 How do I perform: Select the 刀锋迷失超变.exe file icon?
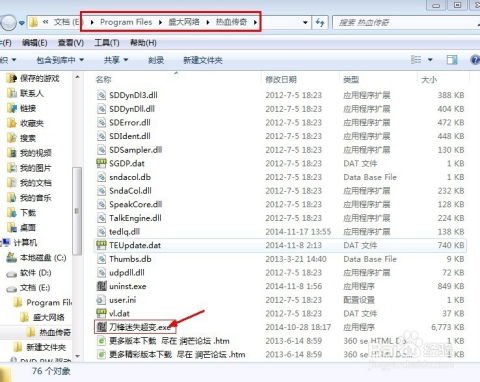coord(101,327)
